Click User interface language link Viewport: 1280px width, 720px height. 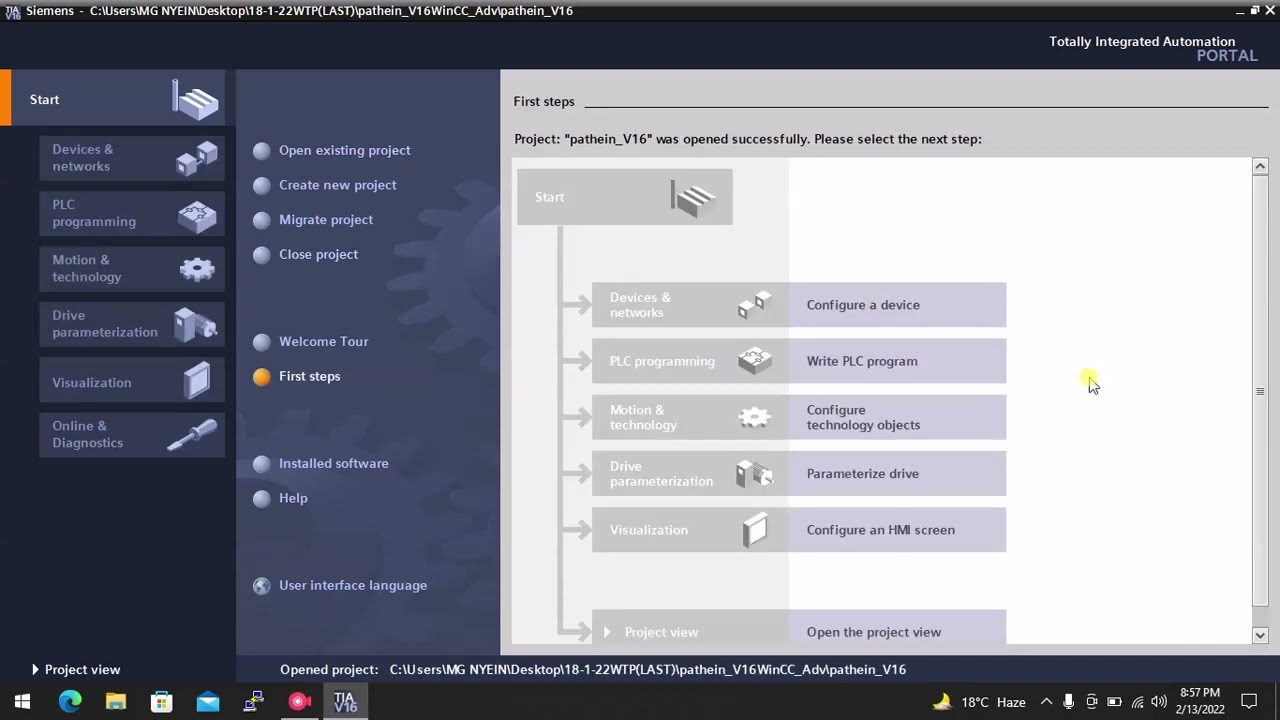[x=353, y=585]
